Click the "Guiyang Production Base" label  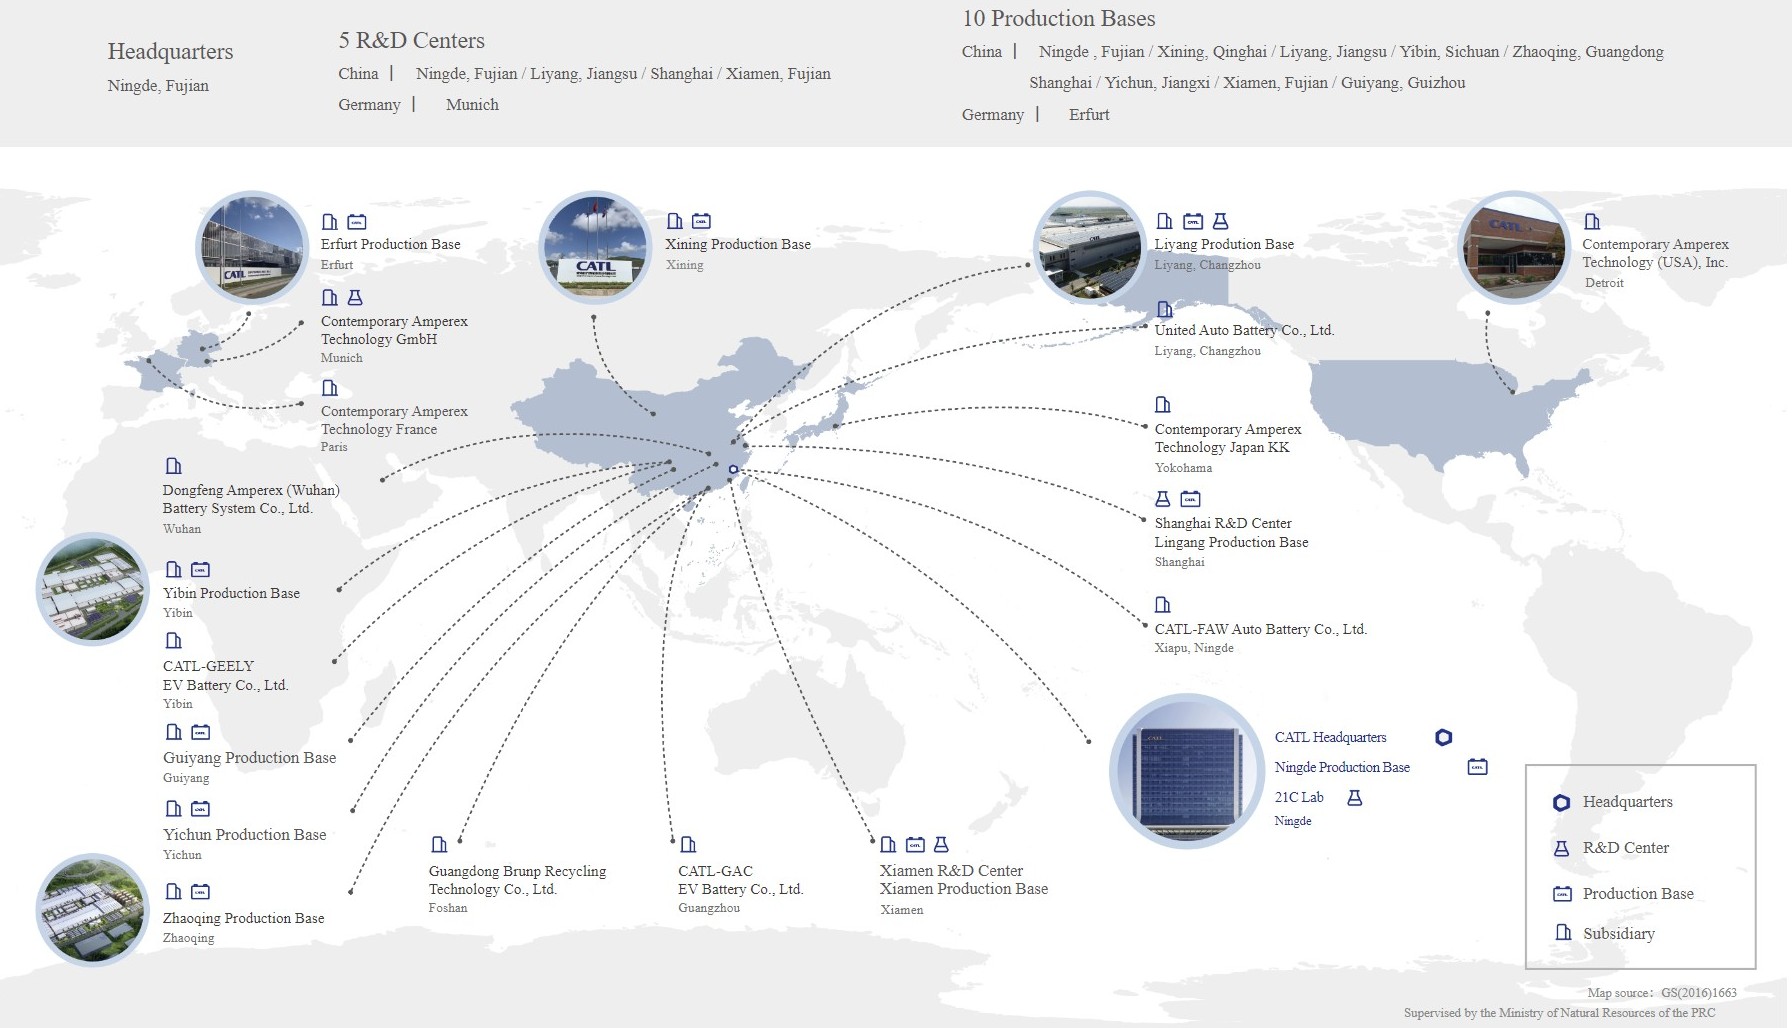tap(250, 757)
